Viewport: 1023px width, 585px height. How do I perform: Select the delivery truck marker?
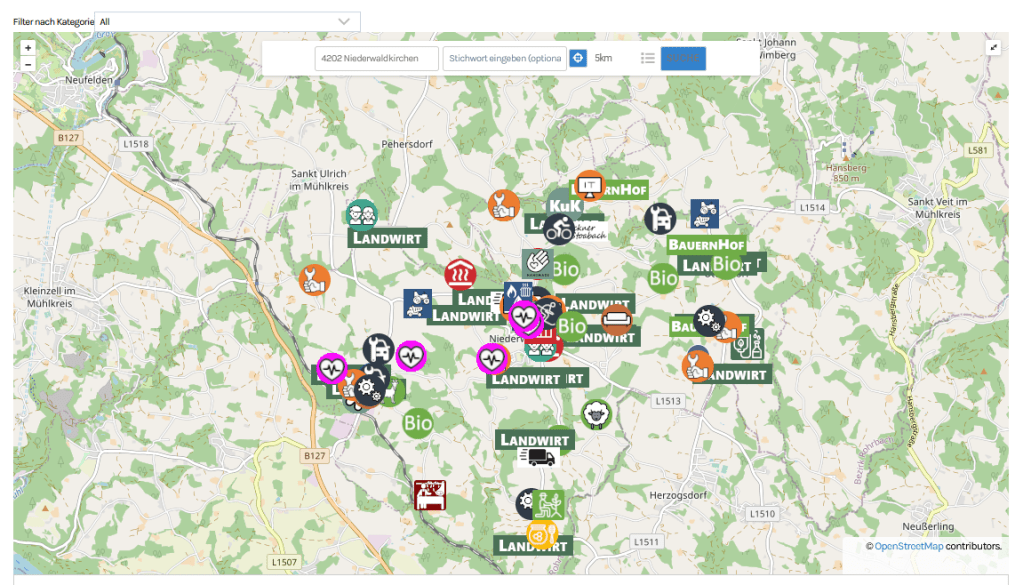[537, 457]
